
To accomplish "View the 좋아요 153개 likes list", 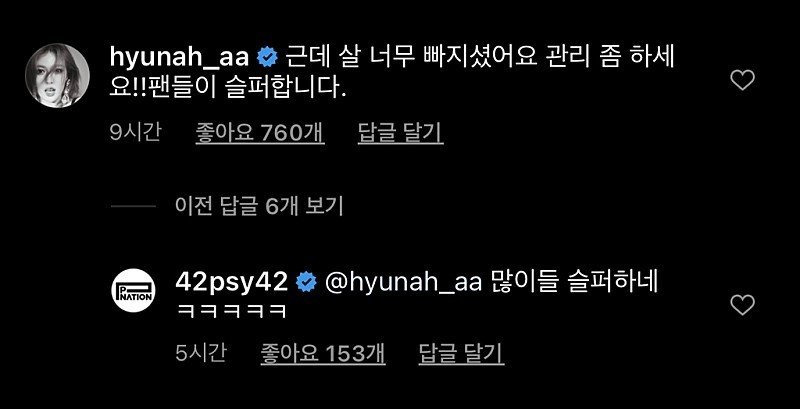I will tap(322, 353).
